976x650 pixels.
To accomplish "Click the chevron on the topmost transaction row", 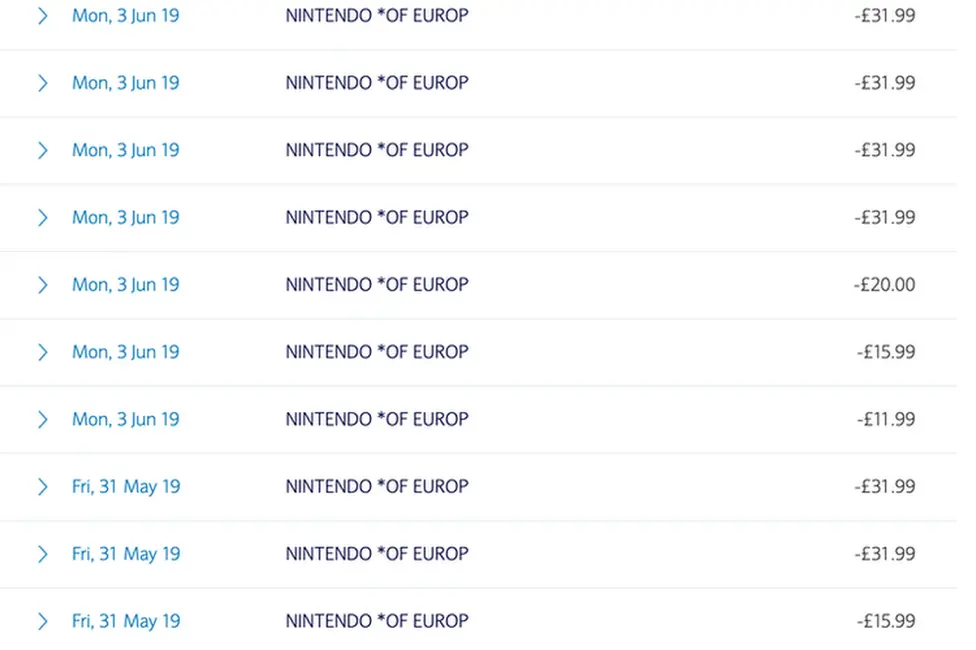I will tap(42, 15).
